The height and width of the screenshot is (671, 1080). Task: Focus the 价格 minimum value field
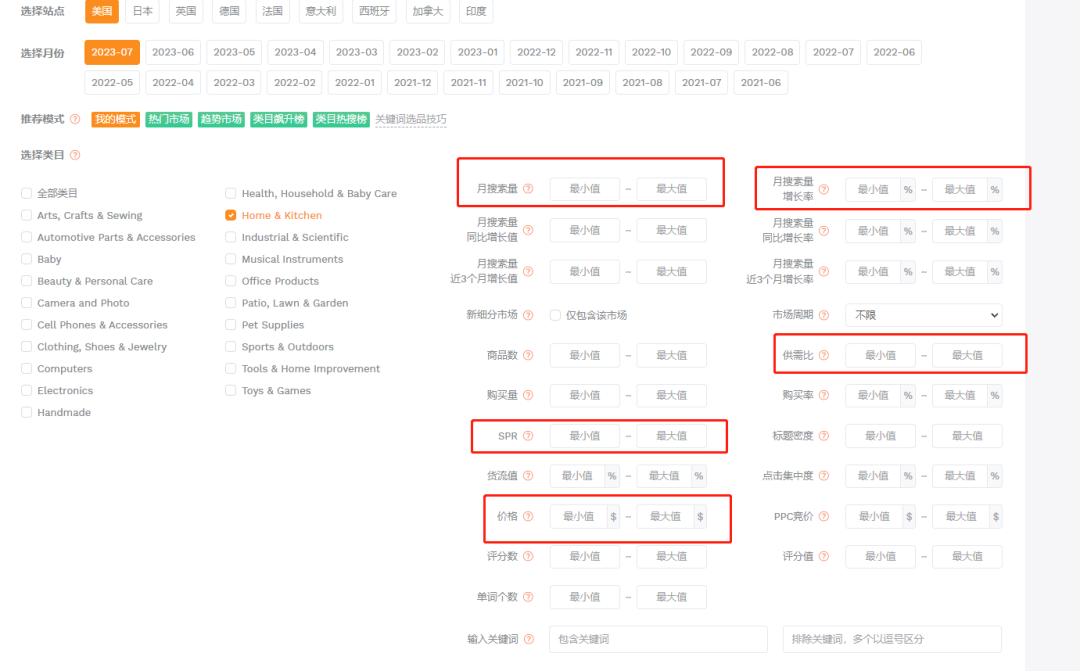click(x=579, y=517)
